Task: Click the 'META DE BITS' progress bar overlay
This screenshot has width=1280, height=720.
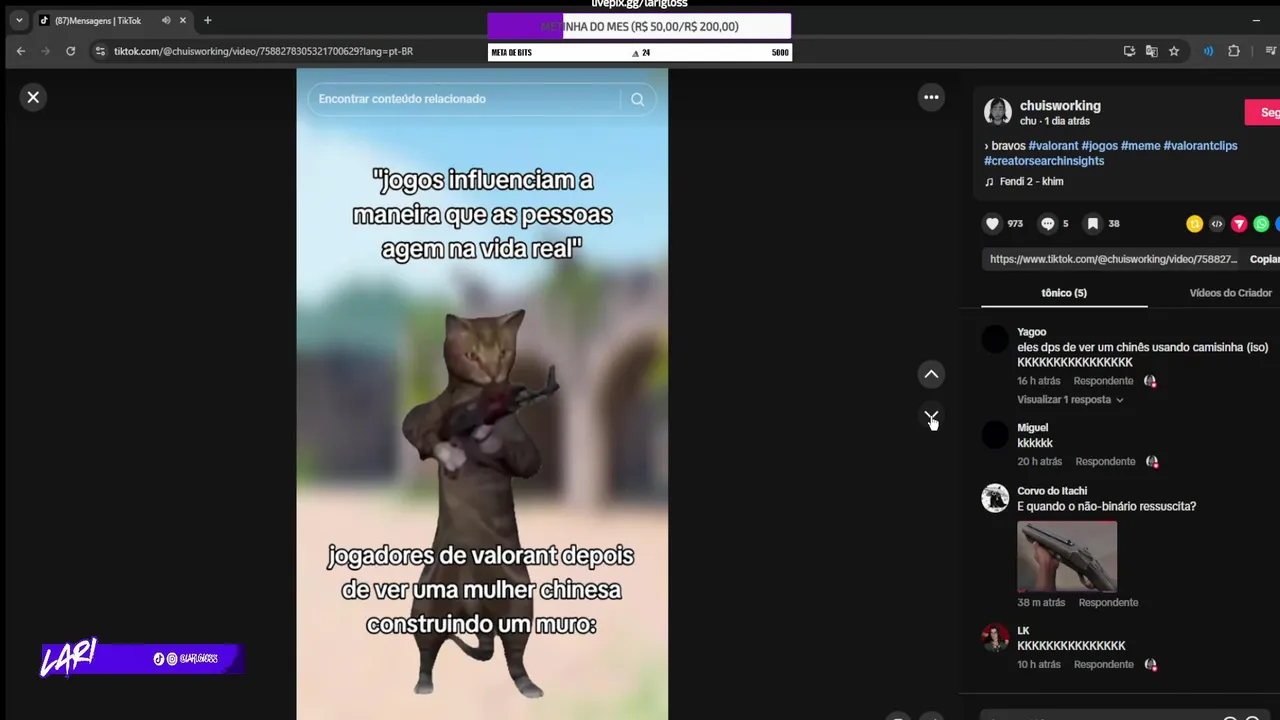Action: point(640,53)
